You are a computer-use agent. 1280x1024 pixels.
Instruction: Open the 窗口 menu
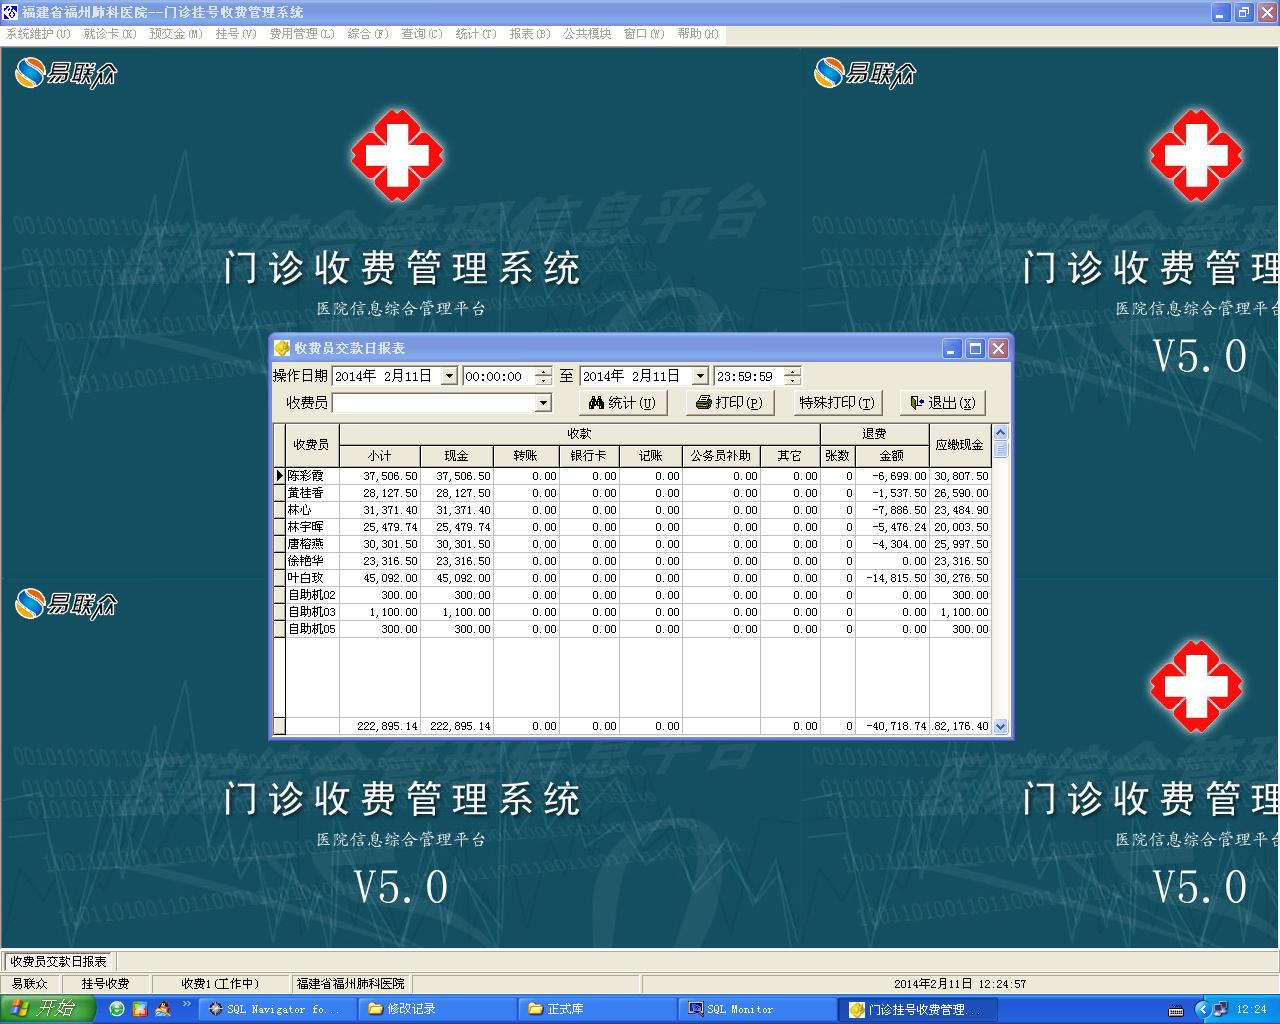[643, 34]
